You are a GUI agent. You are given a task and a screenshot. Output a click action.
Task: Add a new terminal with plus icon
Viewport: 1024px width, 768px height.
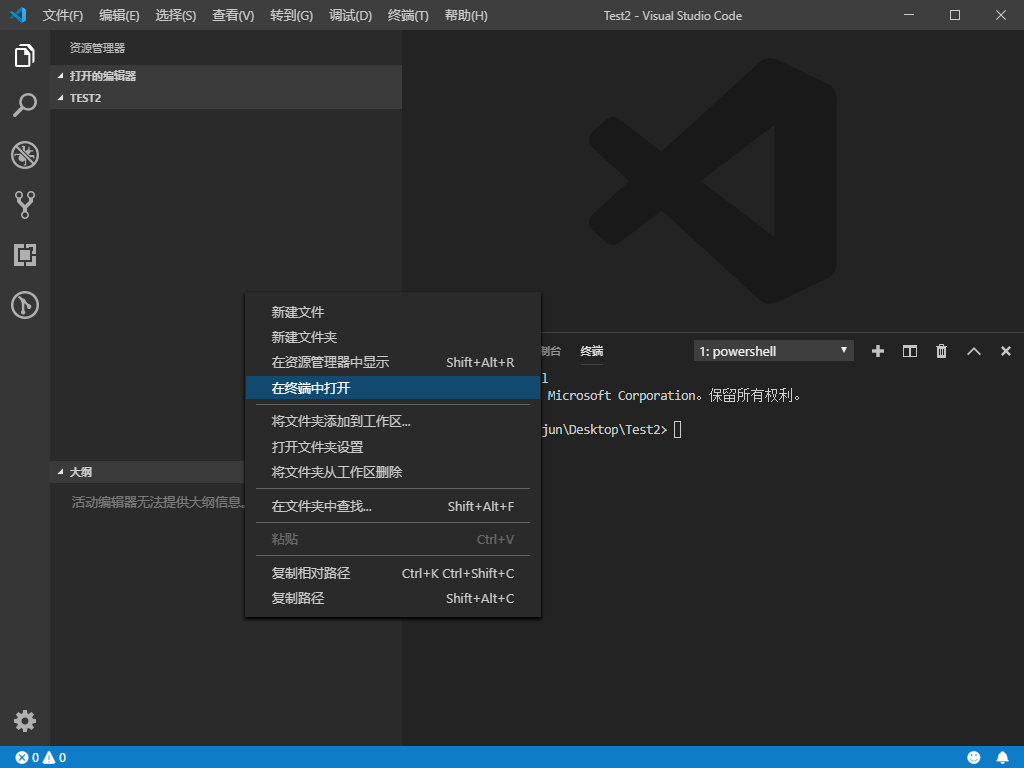[878, 351]
